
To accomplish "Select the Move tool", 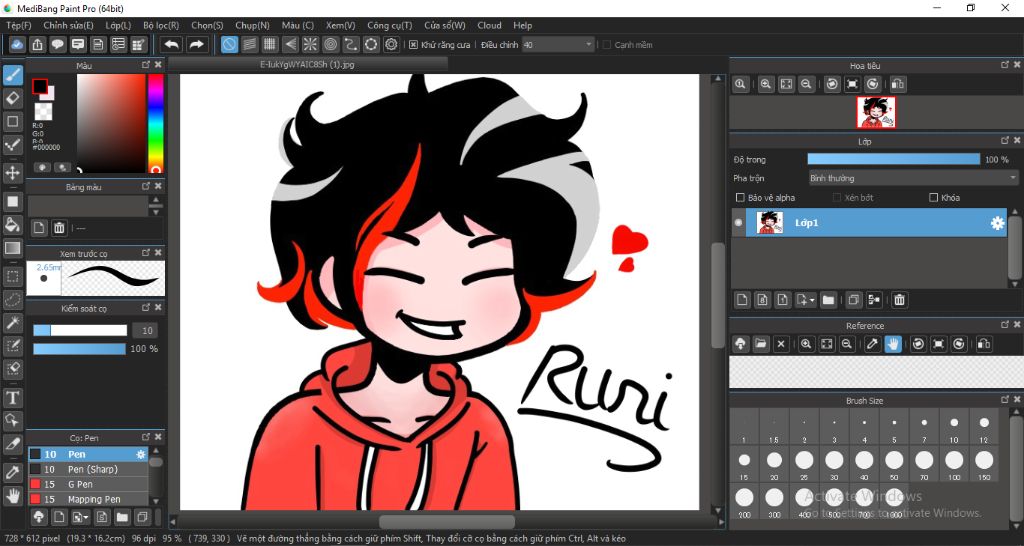I will pos(12,173).
